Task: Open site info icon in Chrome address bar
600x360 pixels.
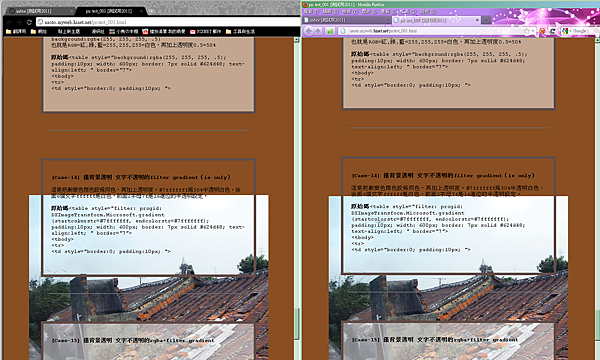Action: [40, 22]
